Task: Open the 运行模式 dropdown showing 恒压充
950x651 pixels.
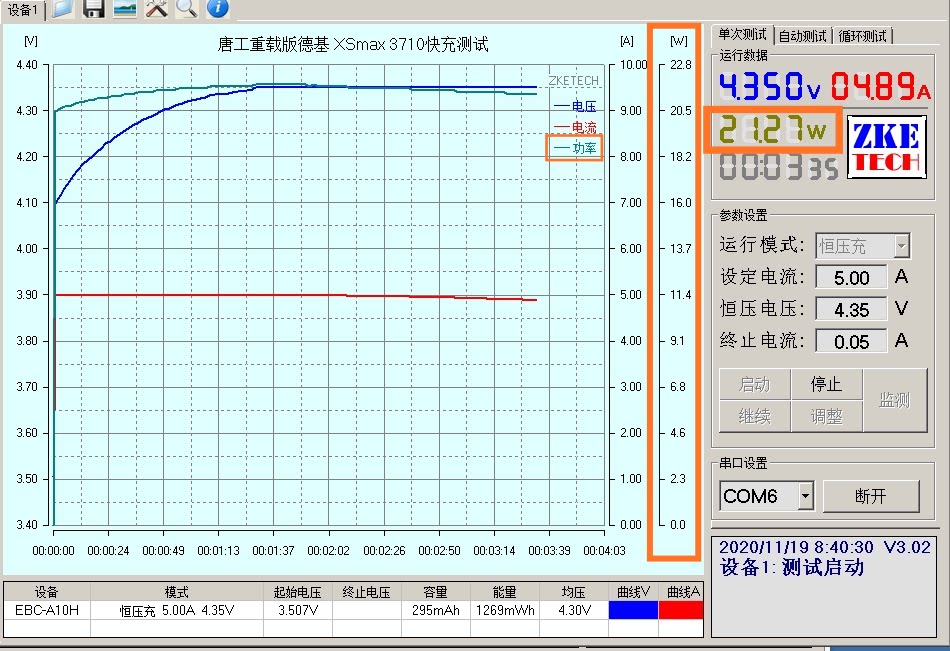Action: point(863,246)
